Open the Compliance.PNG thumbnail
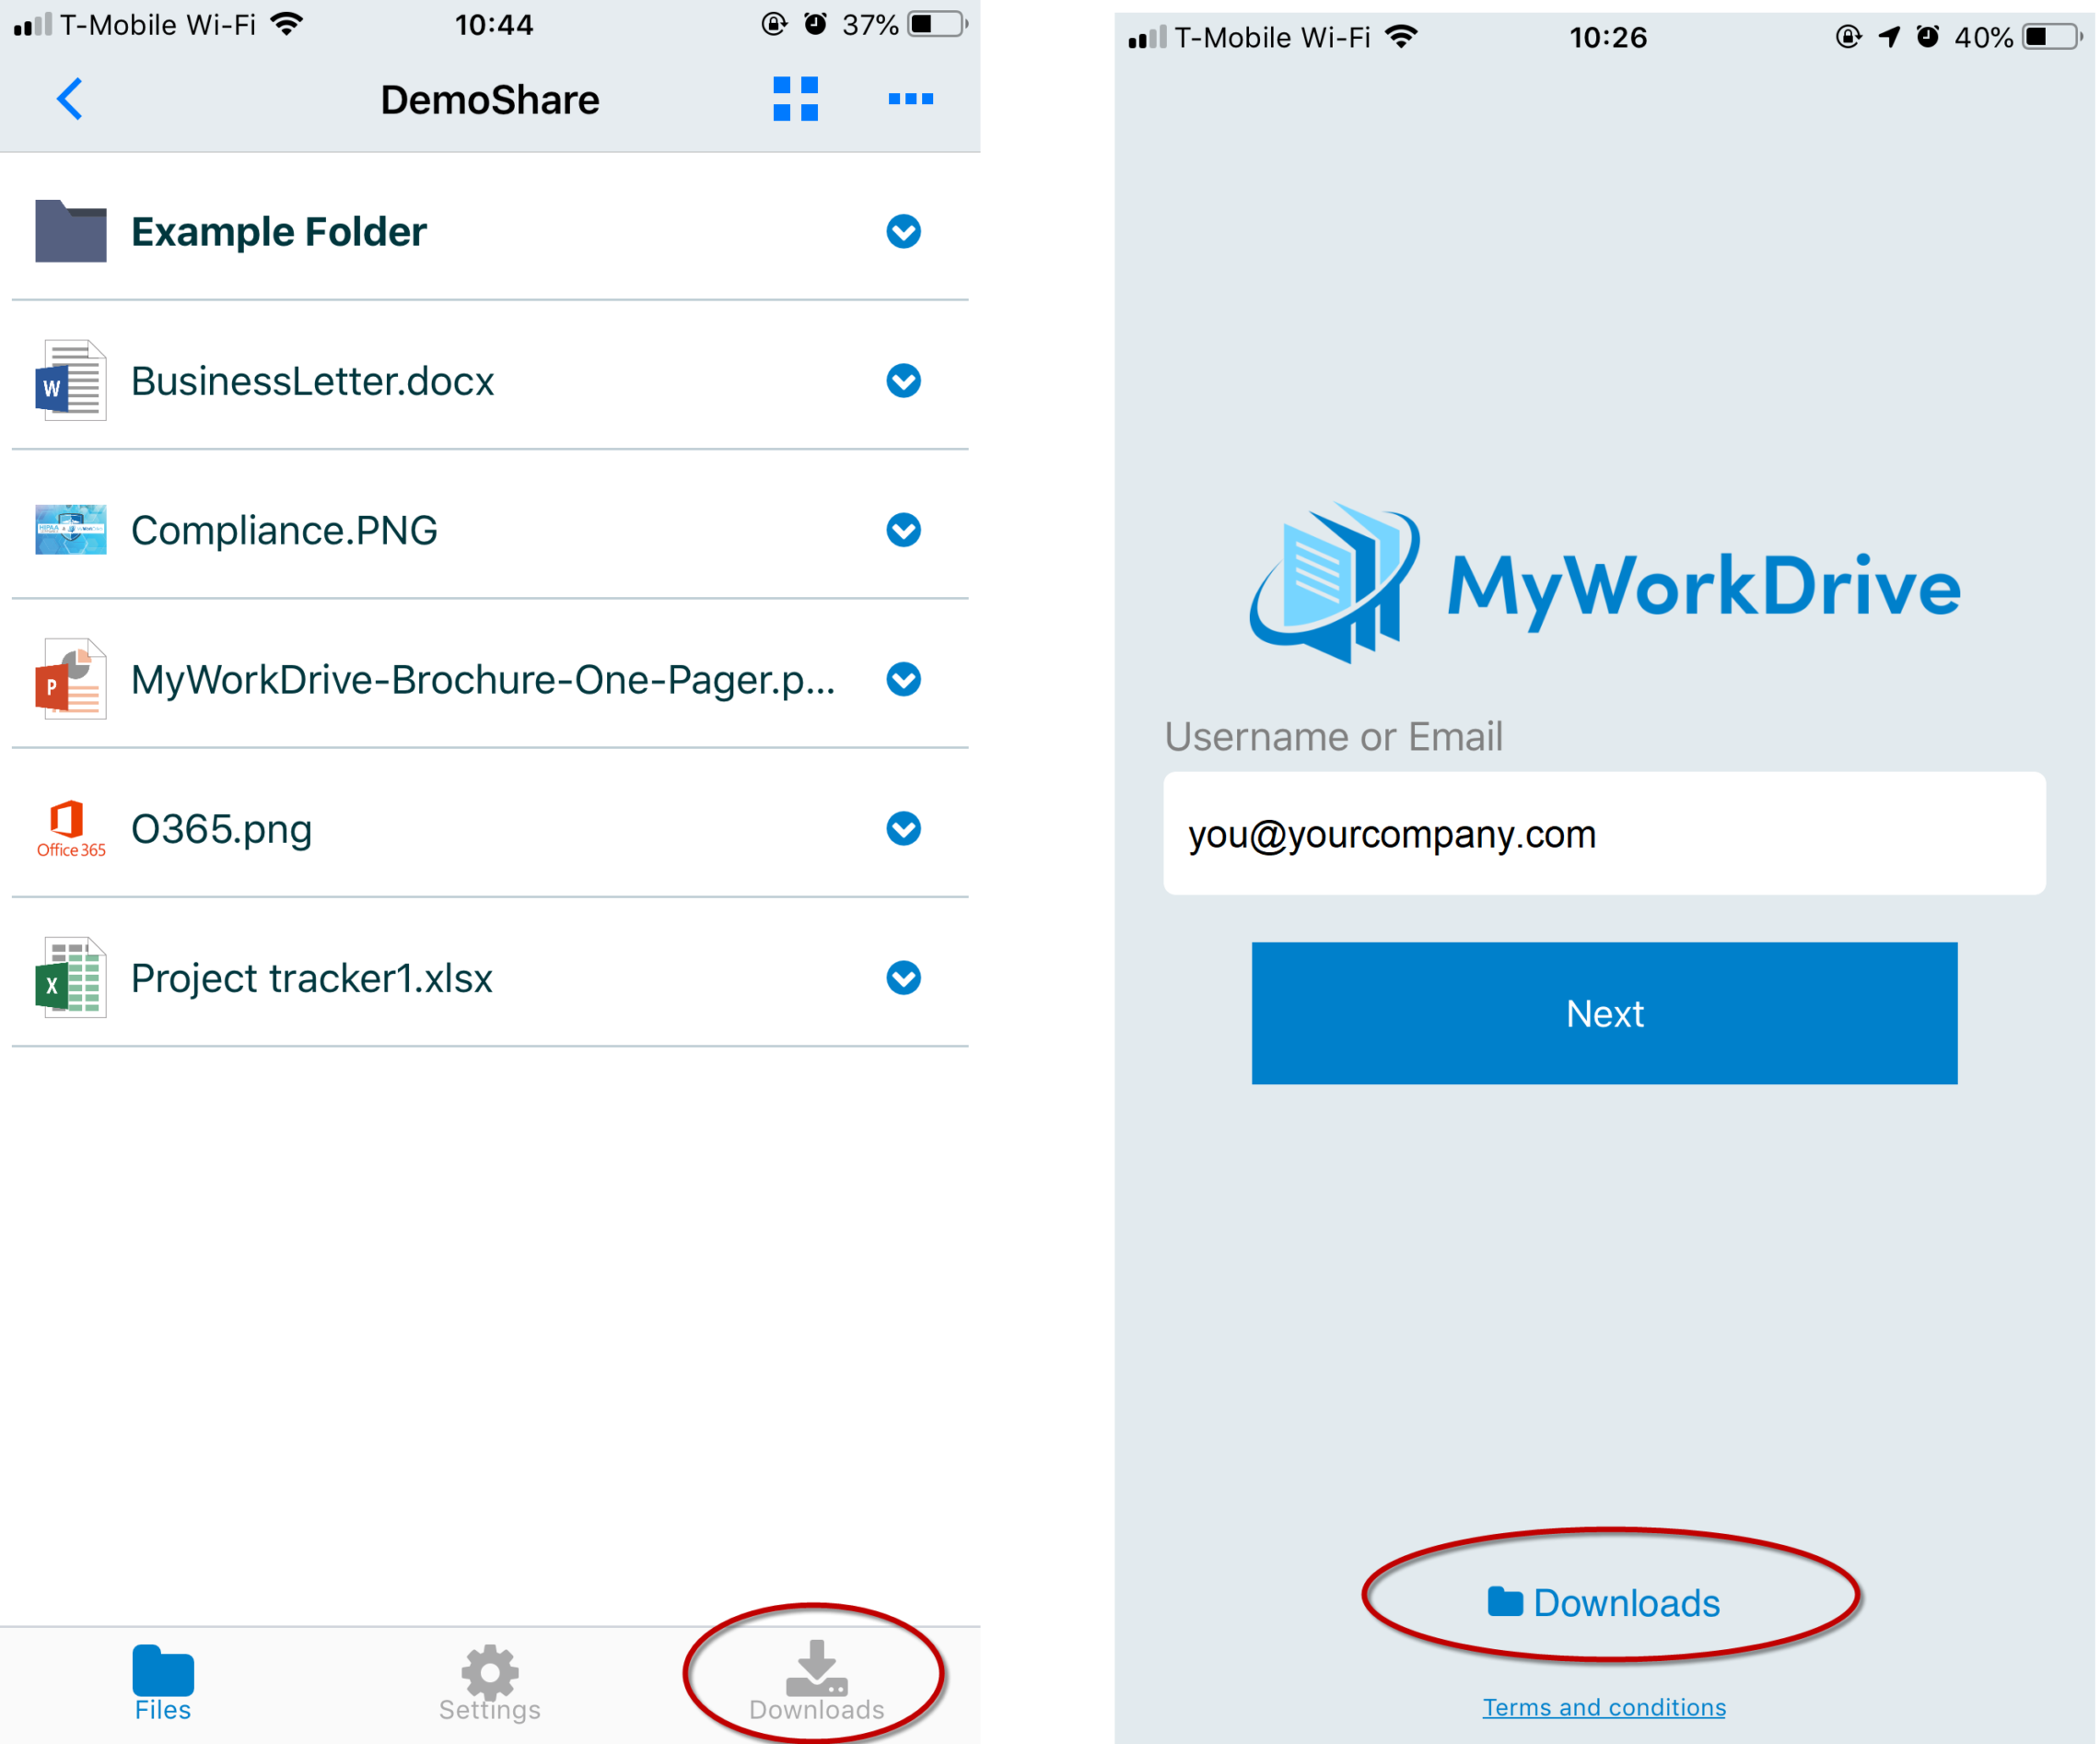The height and width of the screenshot is (1744, 2100). pyautogui.click(x=70, y=529)
